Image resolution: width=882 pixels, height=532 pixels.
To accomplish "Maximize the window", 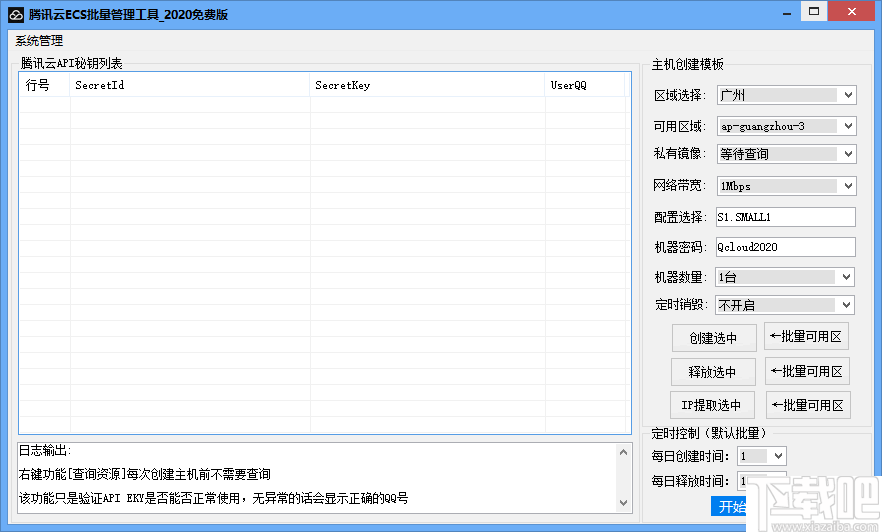I will point(814,11).
